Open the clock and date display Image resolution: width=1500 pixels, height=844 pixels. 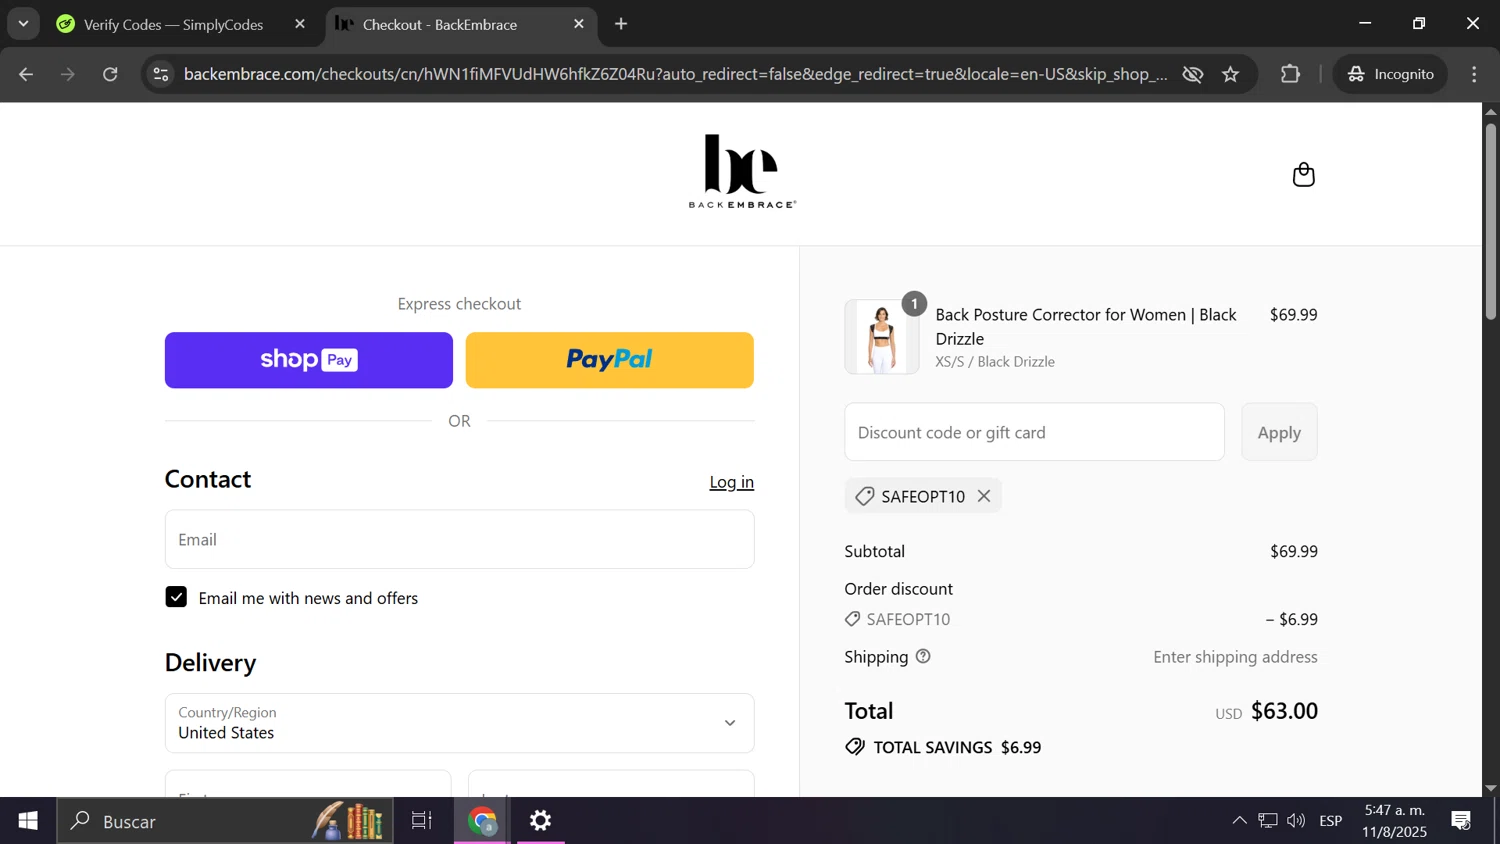1395,821
